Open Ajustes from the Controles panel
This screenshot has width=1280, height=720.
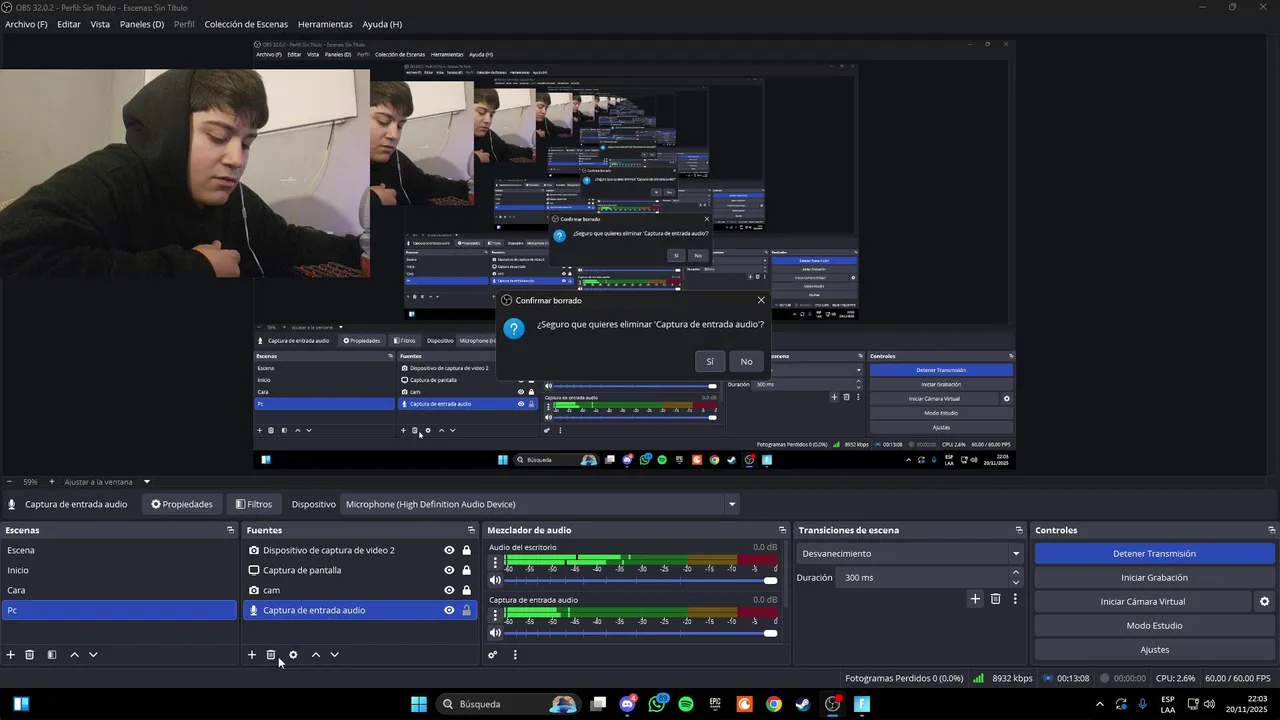pos(1155,650)
